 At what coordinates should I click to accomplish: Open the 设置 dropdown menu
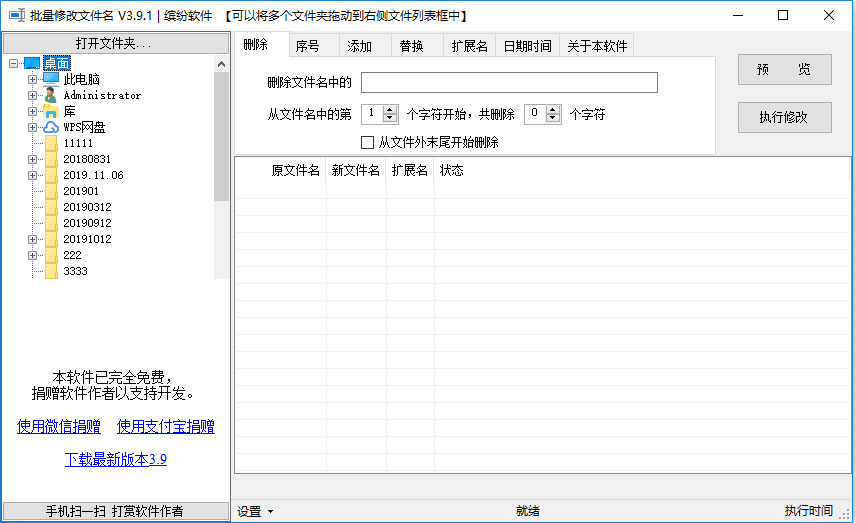[x=255, y=512]
